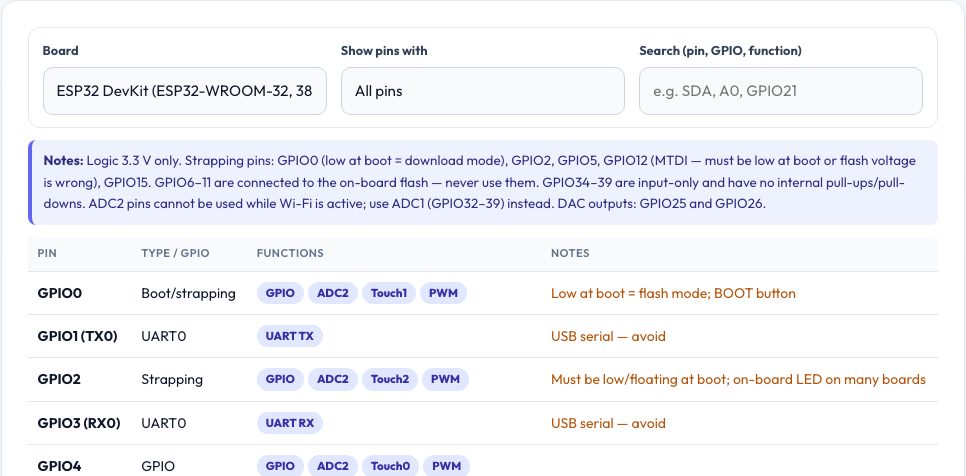Click 'Strapping' type in GPIO2 row
Screen dimensions: 966x476
click(x=172, y=379)
